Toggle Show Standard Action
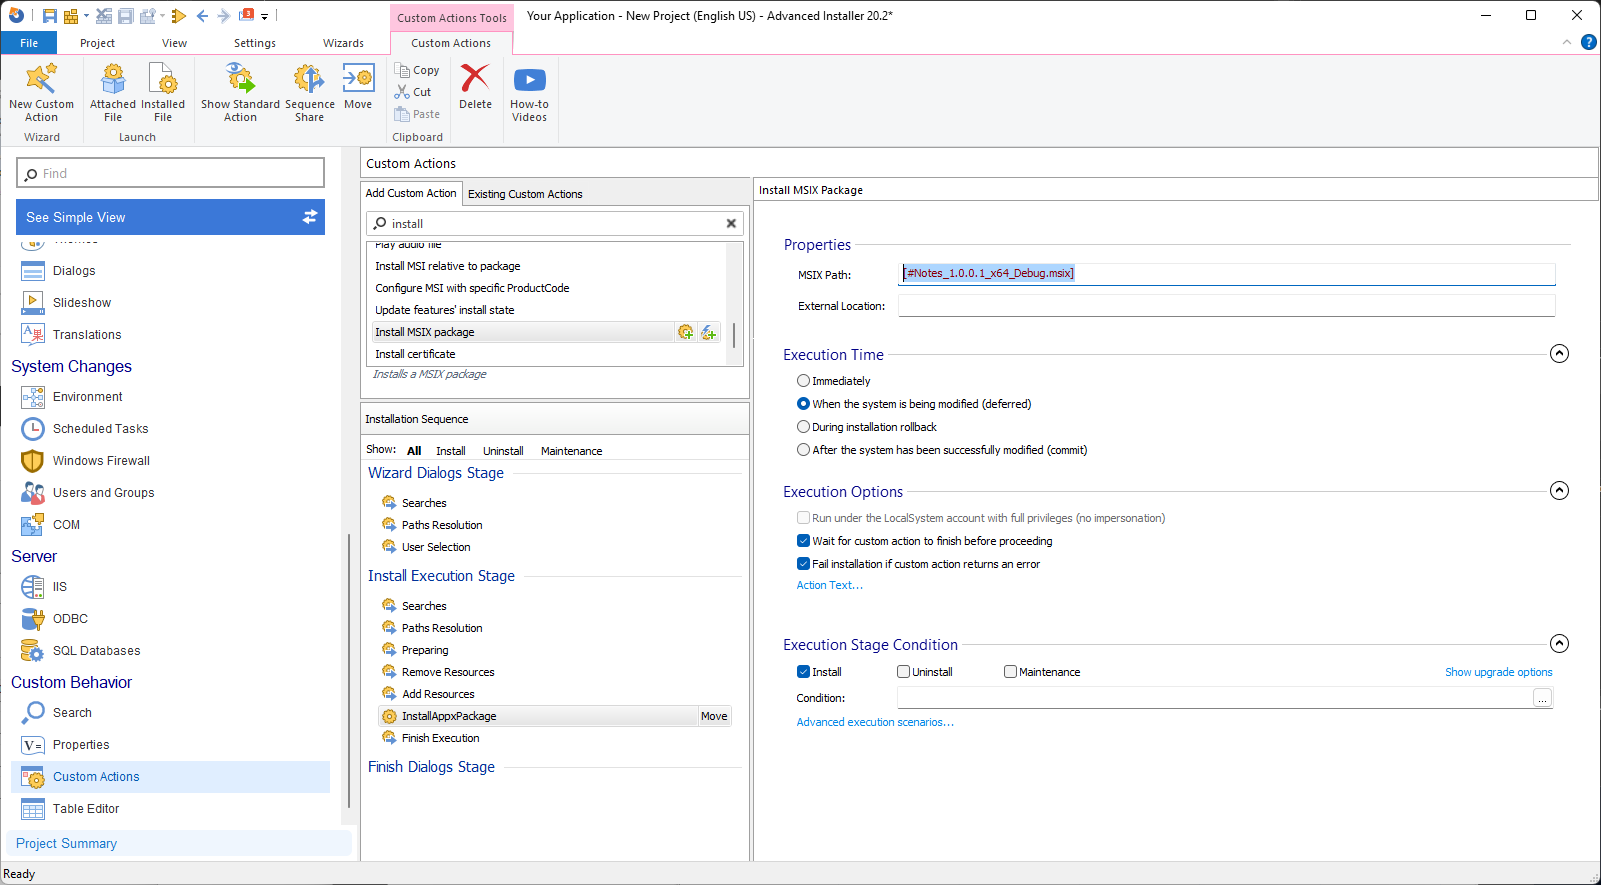 240,92
